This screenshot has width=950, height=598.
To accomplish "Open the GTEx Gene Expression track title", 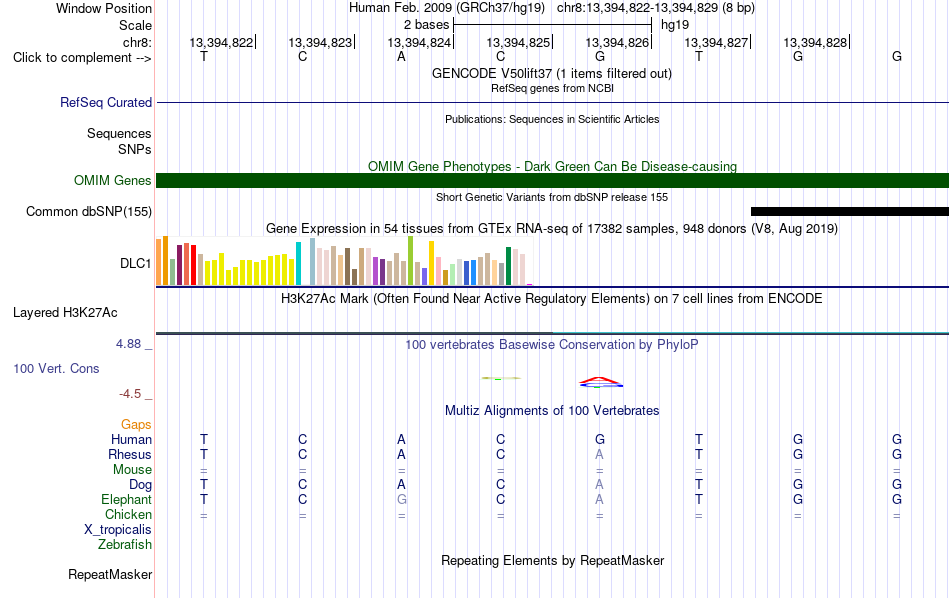I will click(552, 228).
